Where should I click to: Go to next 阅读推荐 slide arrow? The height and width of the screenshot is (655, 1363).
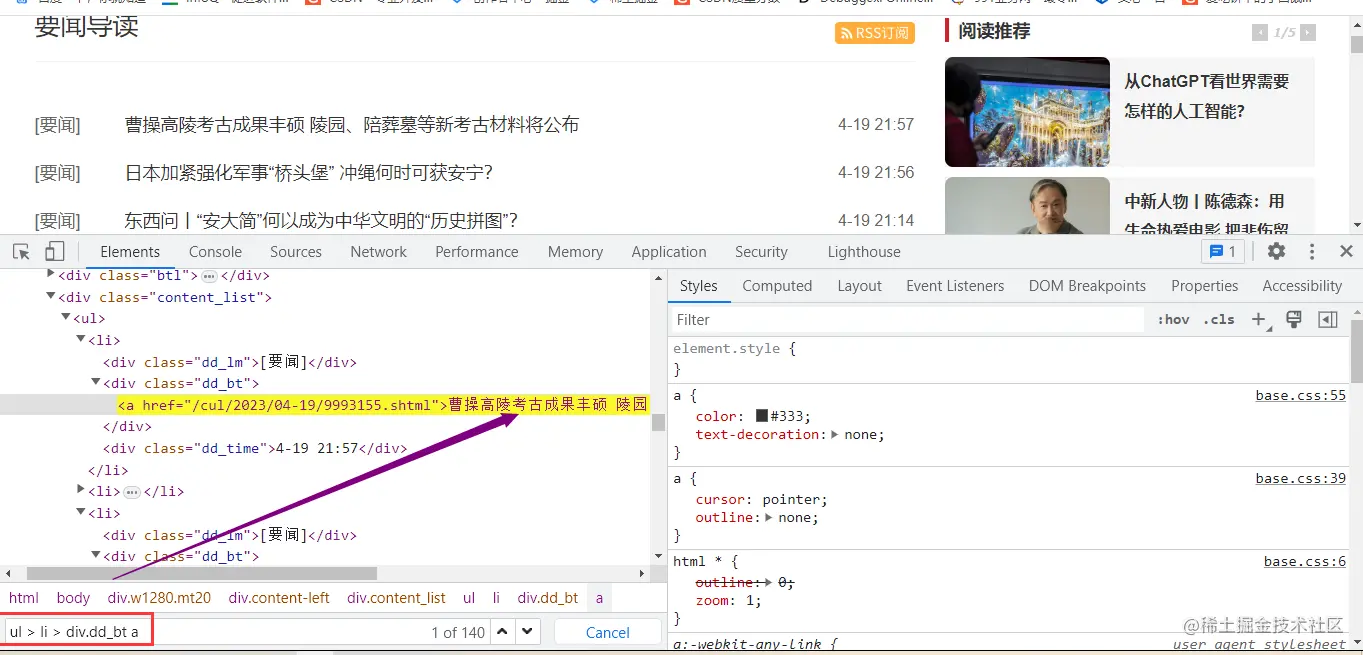tap(1308, 33)
